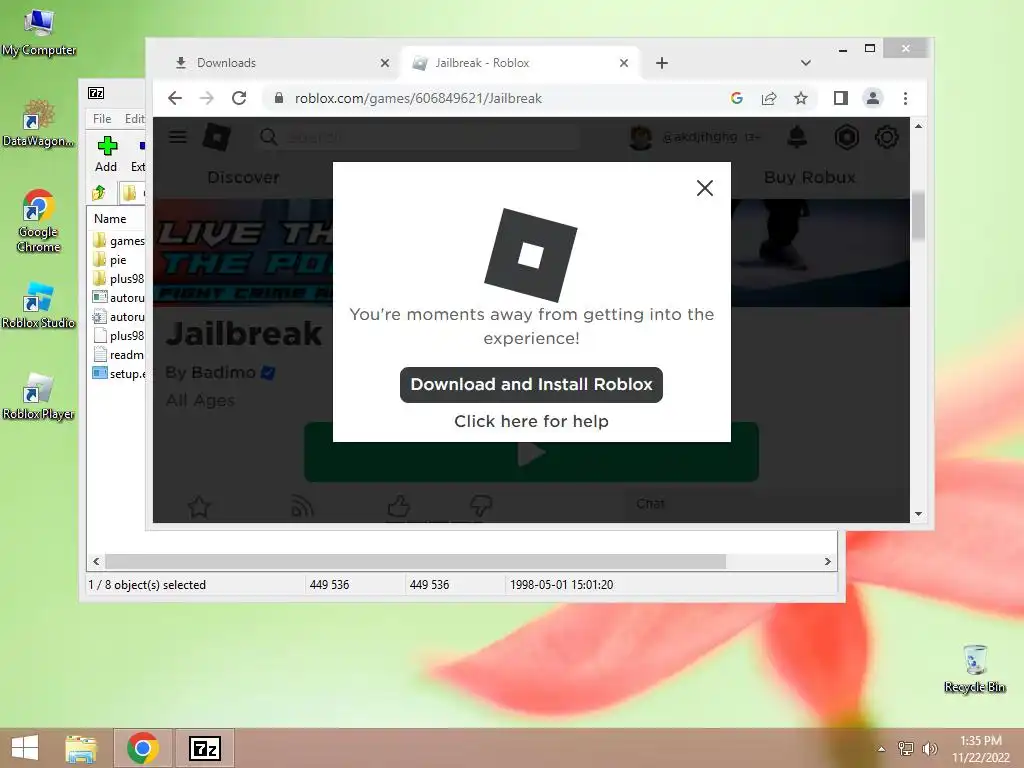Open Roblox Studio desktop shortcut
1024x768 pixels.
[39, 304]
